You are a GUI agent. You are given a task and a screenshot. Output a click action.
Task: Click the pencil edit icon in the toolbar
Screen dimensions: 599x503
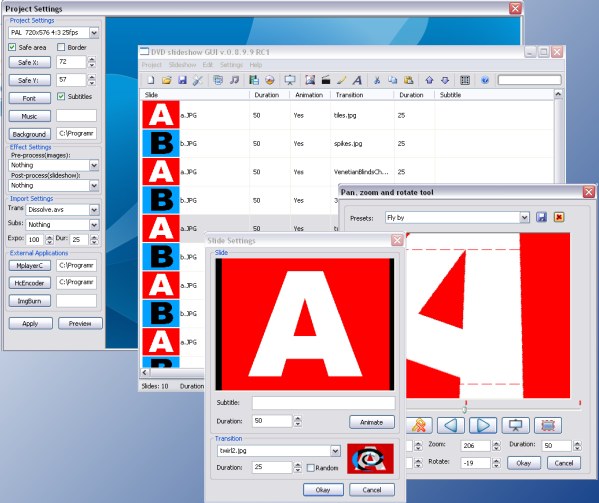[342, 80]
